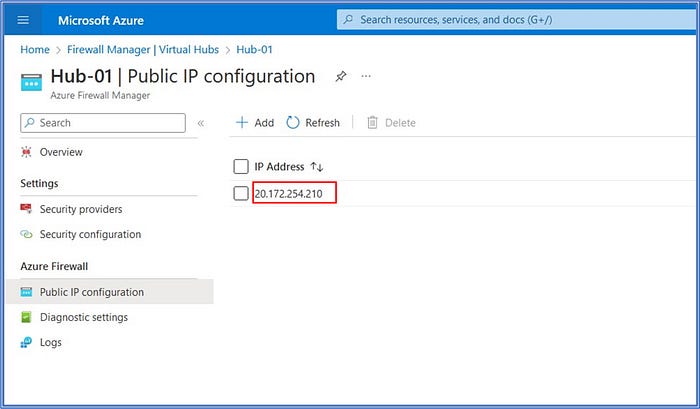Click the Logs icon in sidebar
Viewport: 700px width, 409px height.
(26, 342)
